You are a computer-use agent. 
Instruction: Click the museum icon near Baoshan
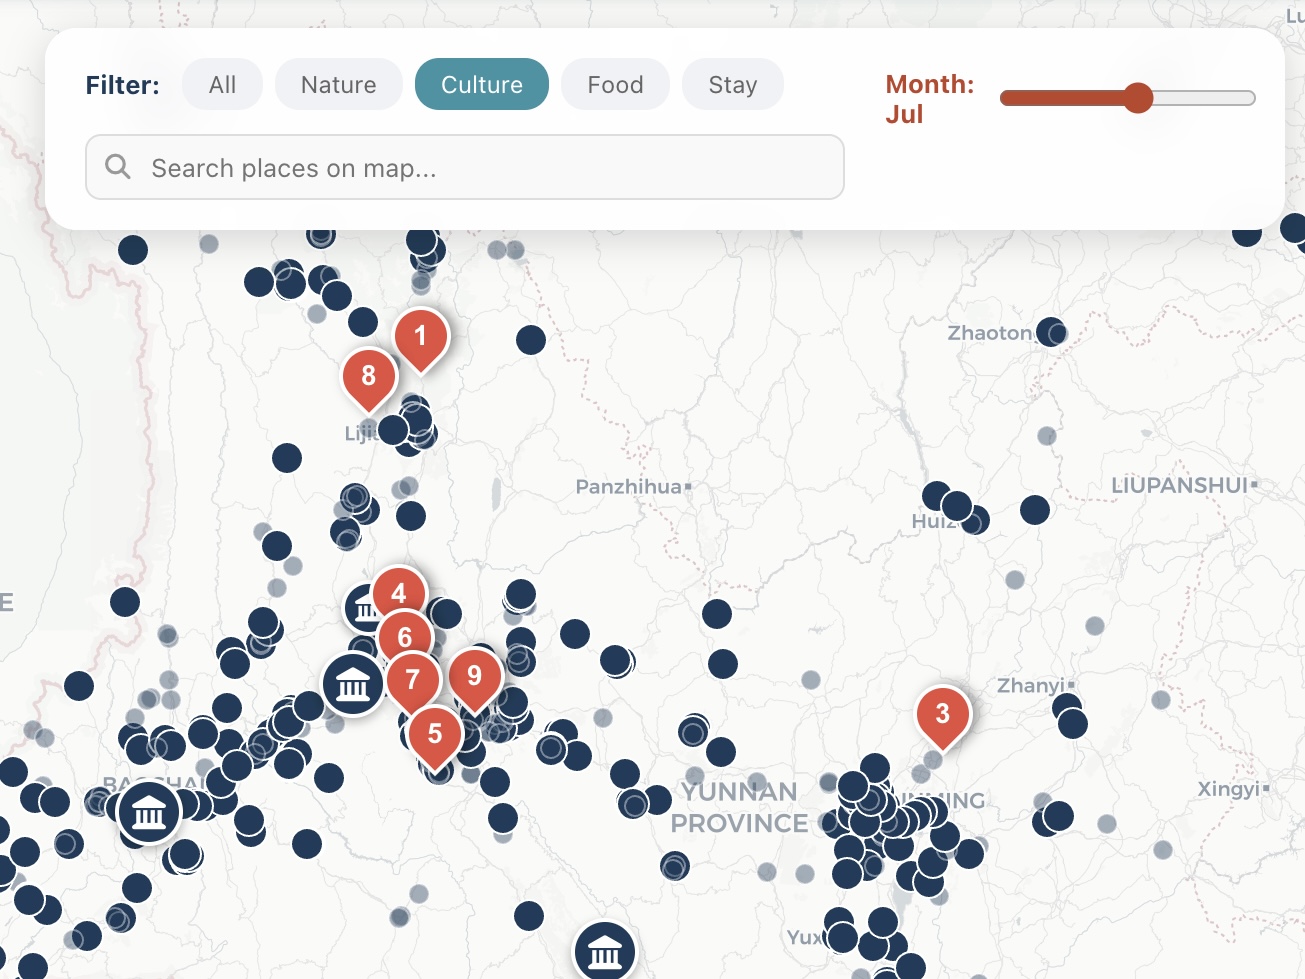click(148, 812)
